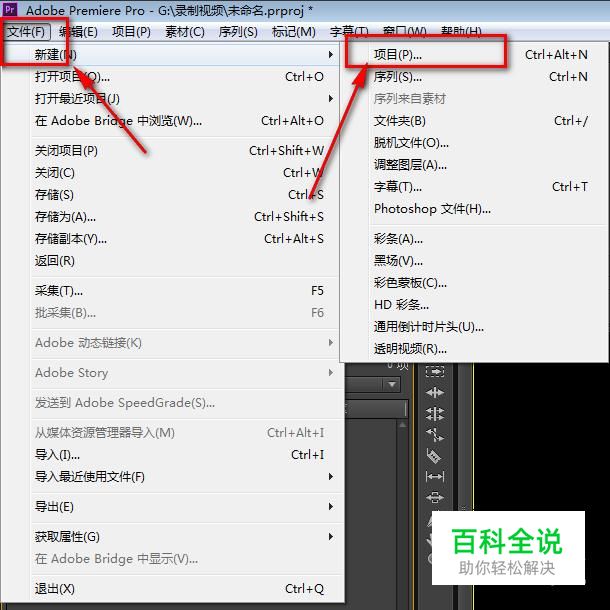This screenshot has height=610, width=610.
Task: Select 脱机文件(O)... submenu entry
Action: pyautogui.click(x=474, y=143)
